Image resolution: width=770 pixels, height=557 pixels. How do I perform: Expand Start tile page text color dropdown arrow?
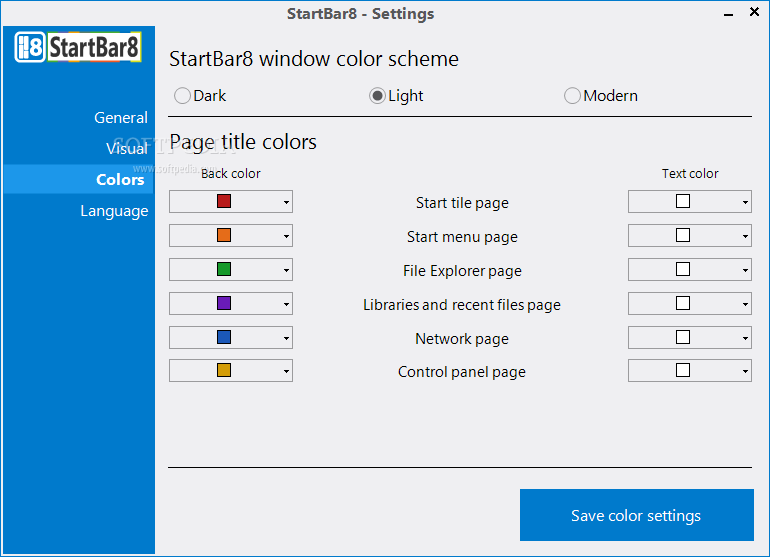(745, 202)
